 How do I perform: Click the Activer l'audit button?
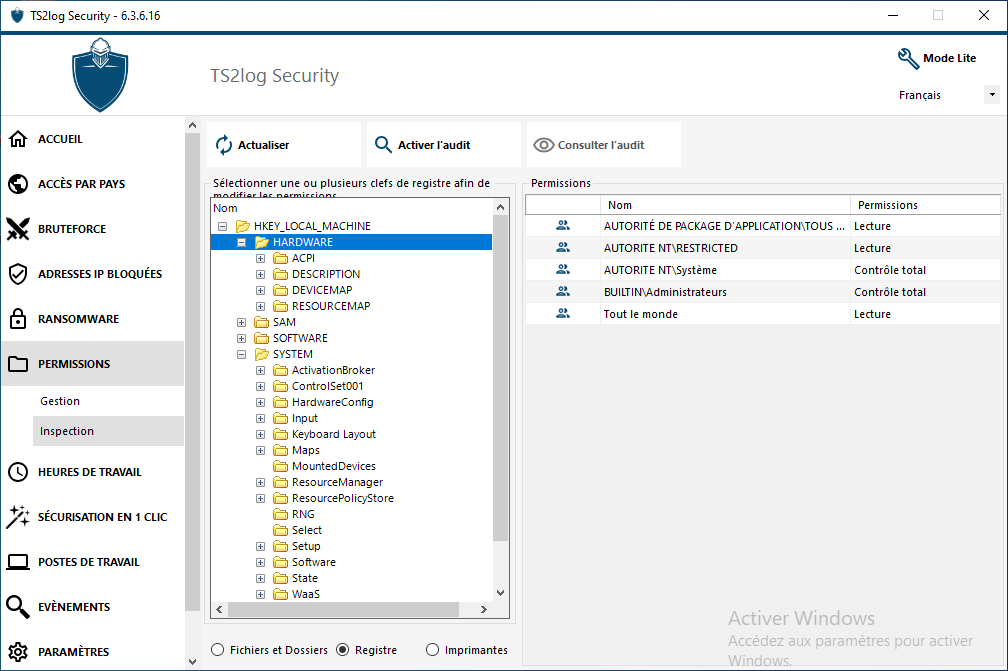click(444, 145)
